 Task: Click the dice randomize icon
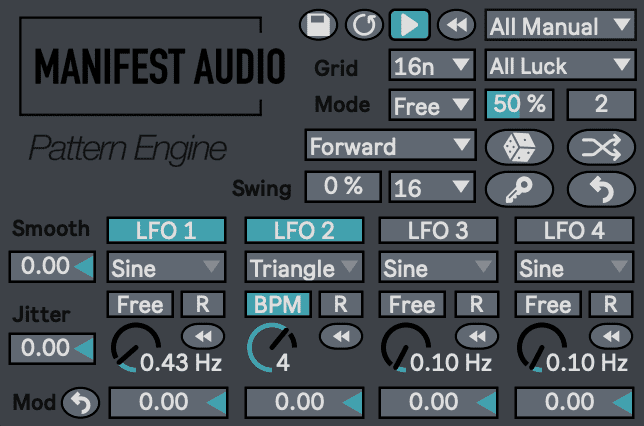click(x=519, y=147)
